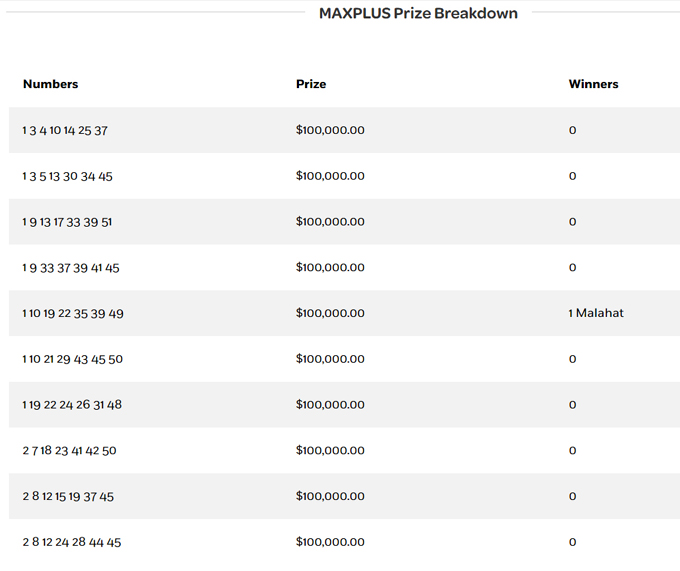Click the Winners column header
Screen dimensions: 680x571
pyautogui.click(x=593, y=84)
